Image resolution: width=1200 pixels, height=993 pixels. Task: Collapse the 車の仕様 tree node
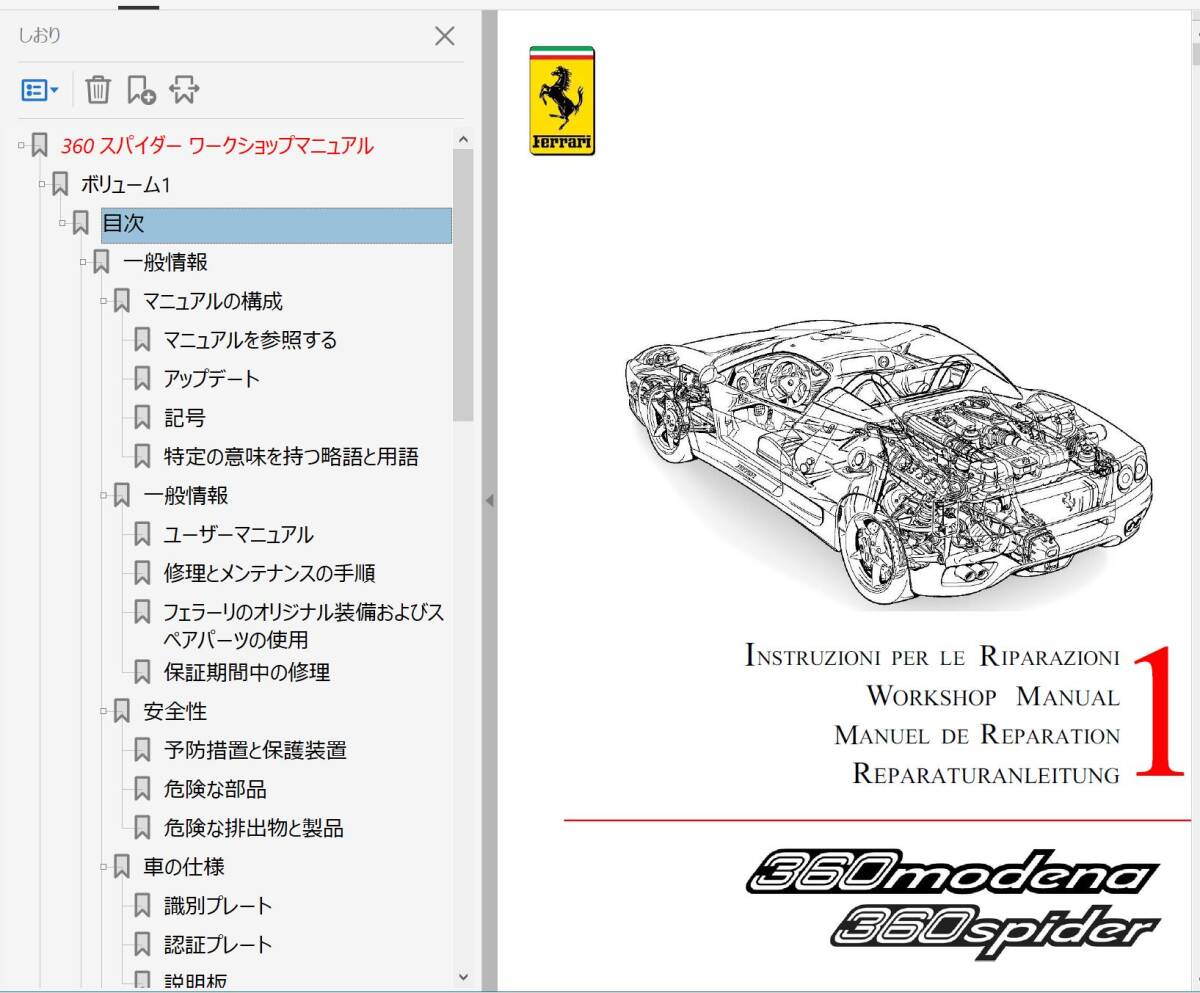coord(104,866)
